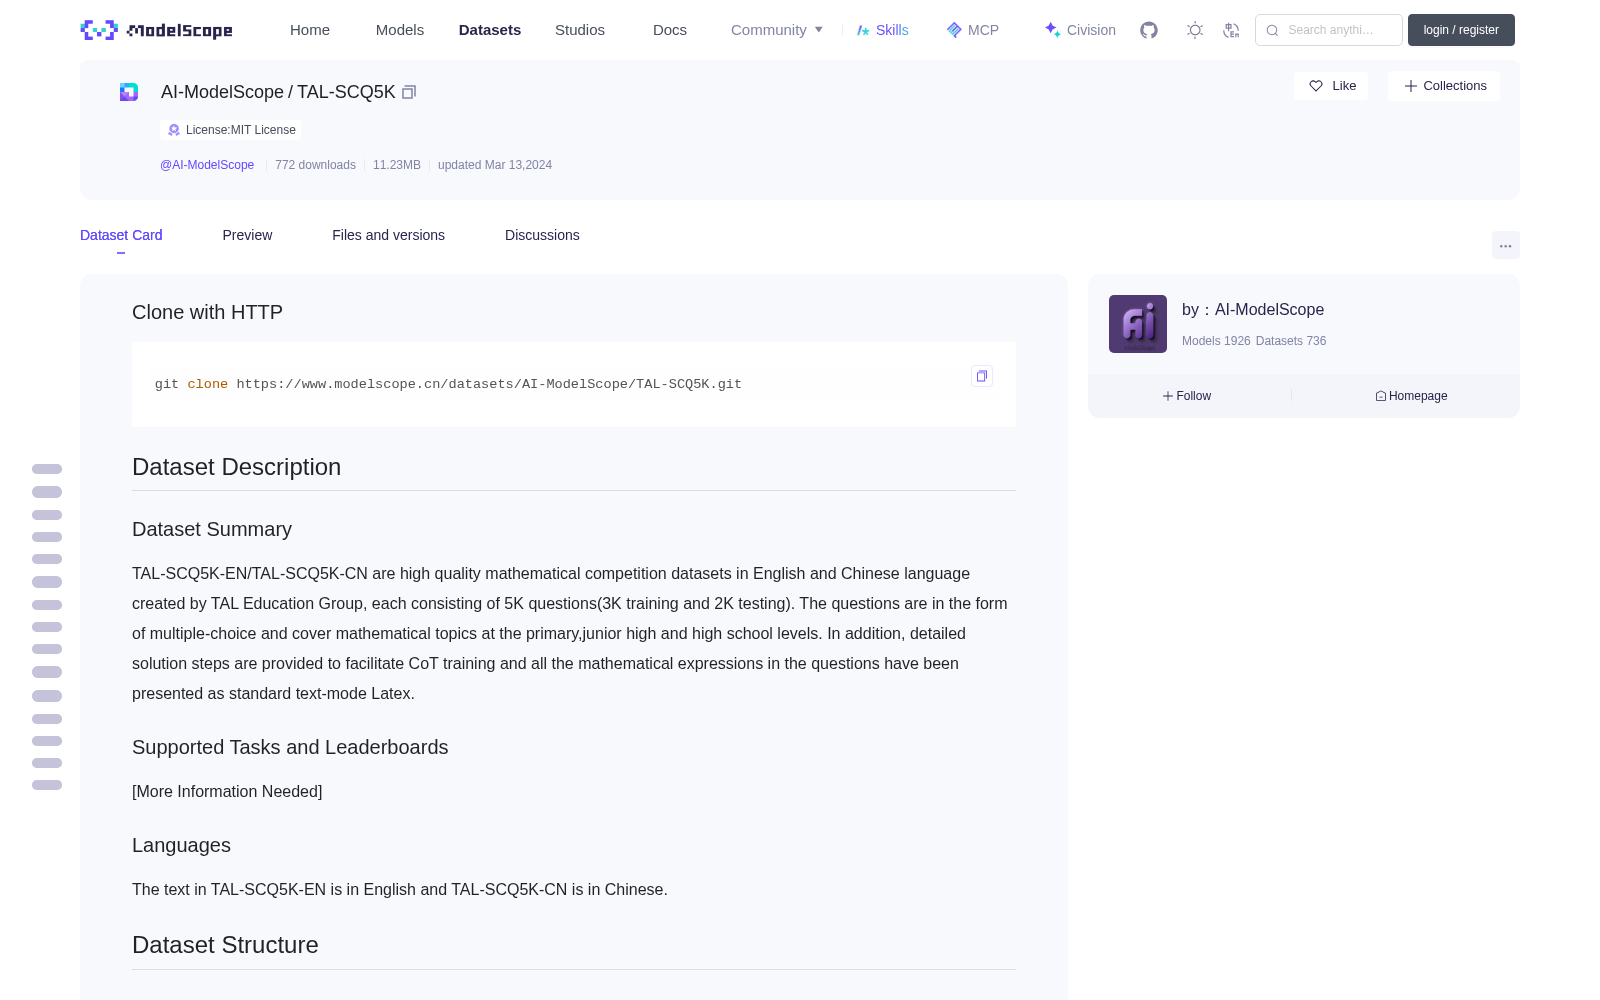Click the Models 1926 count
Image resolution: width=1600 pixels, height=1000 pixels.
(x=1216, y=341)
